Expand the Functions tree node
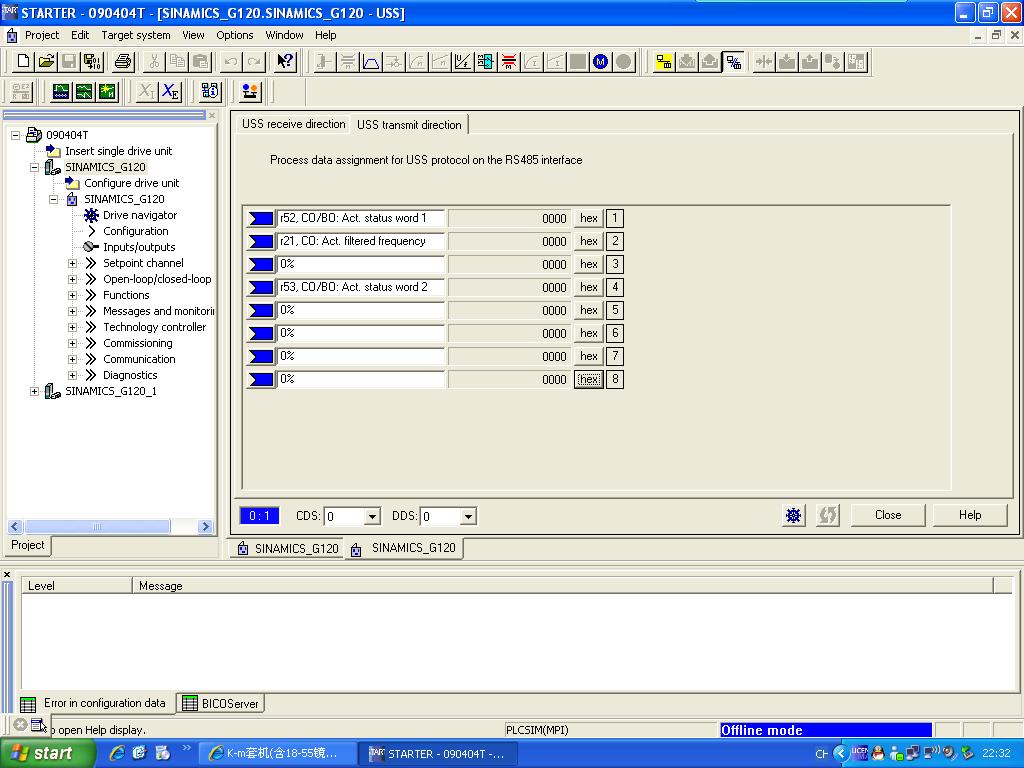 pos(72,295)
